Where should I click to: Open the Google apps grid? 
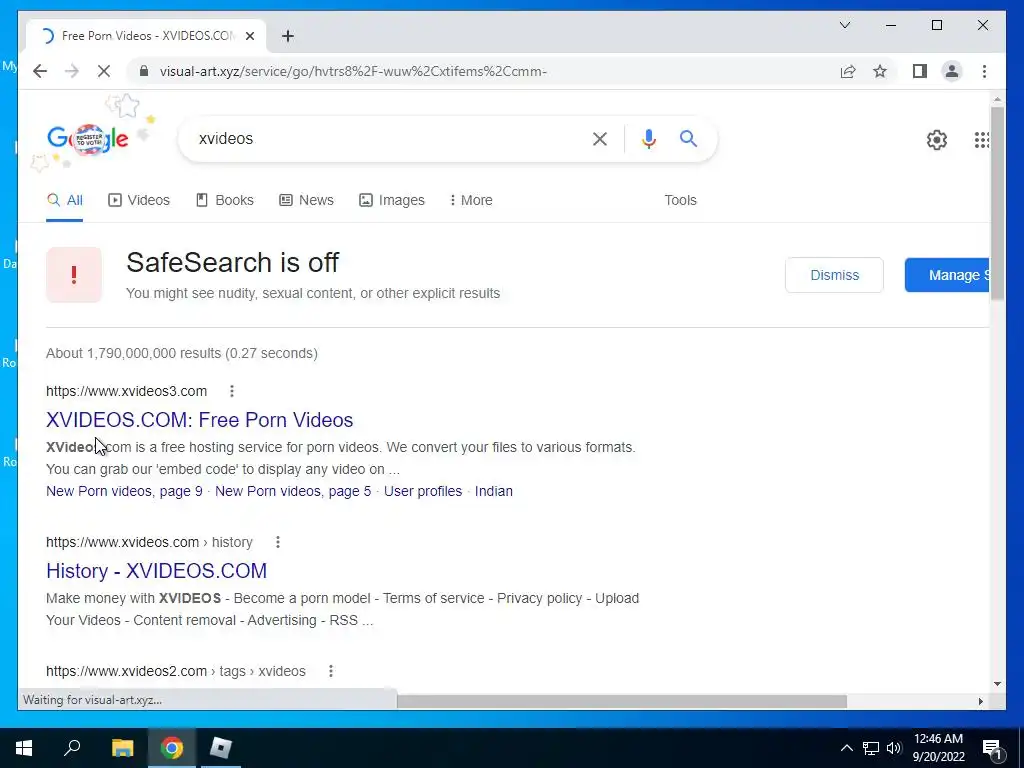[981, 139]
